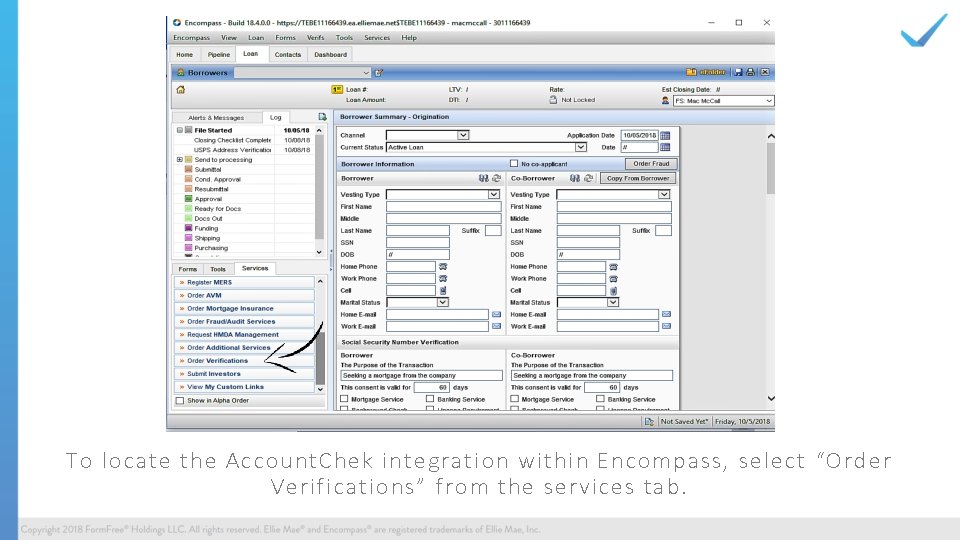Check Co-Borrower Mortgage Service box

click(514, 399)
